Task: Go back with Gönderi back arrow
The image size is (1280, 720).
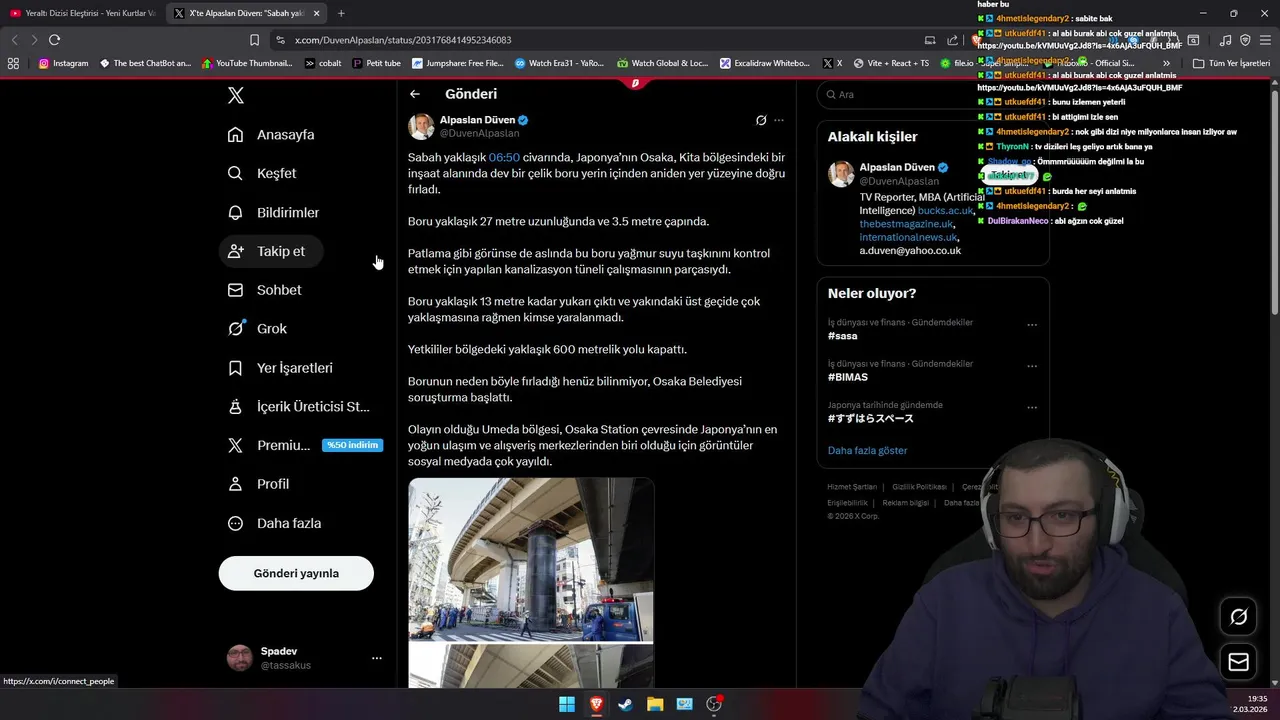Action: tap(415, 94)
